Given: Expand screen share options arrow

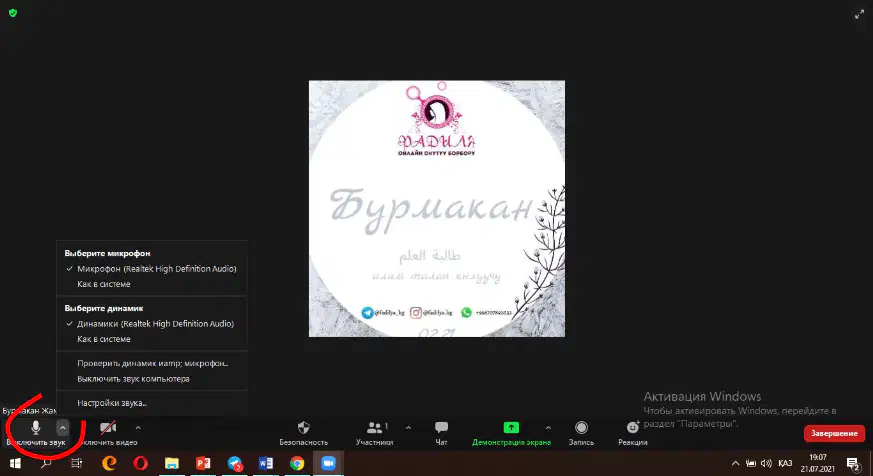Looking at the screenshot, I should pos(548,428).
